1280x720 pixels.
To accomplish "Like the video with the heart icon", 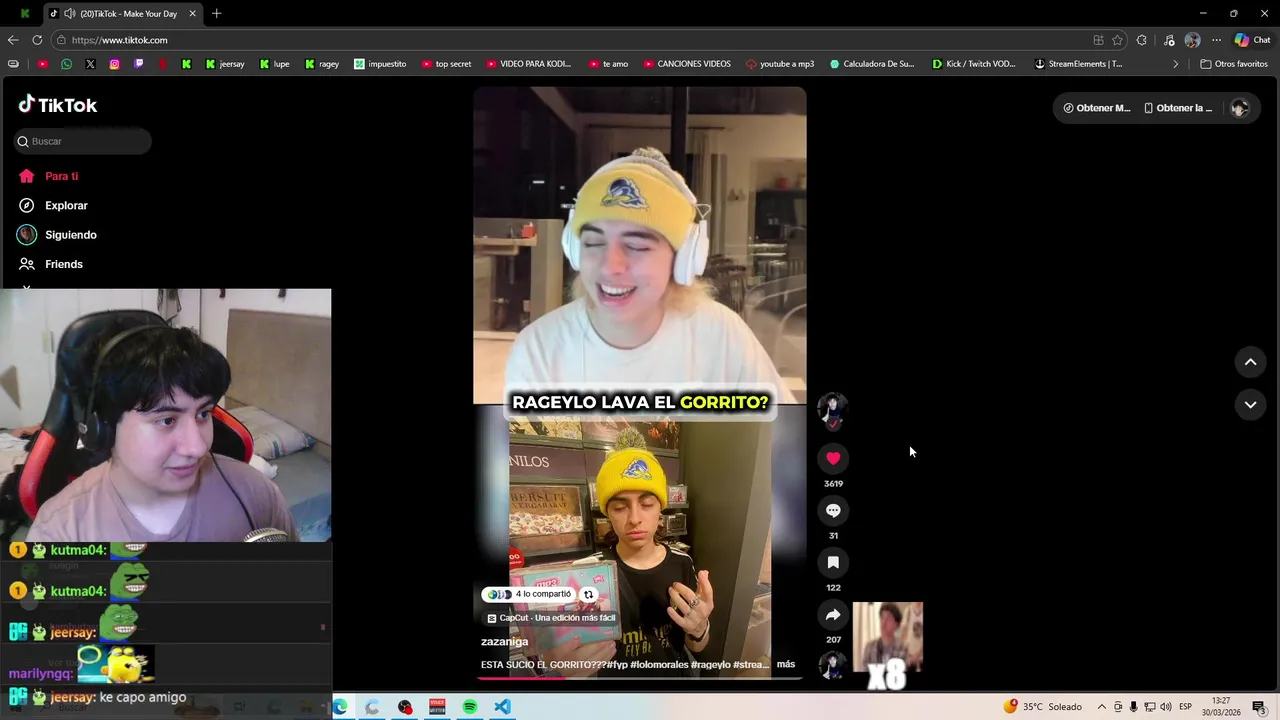I will coord(833,458).
